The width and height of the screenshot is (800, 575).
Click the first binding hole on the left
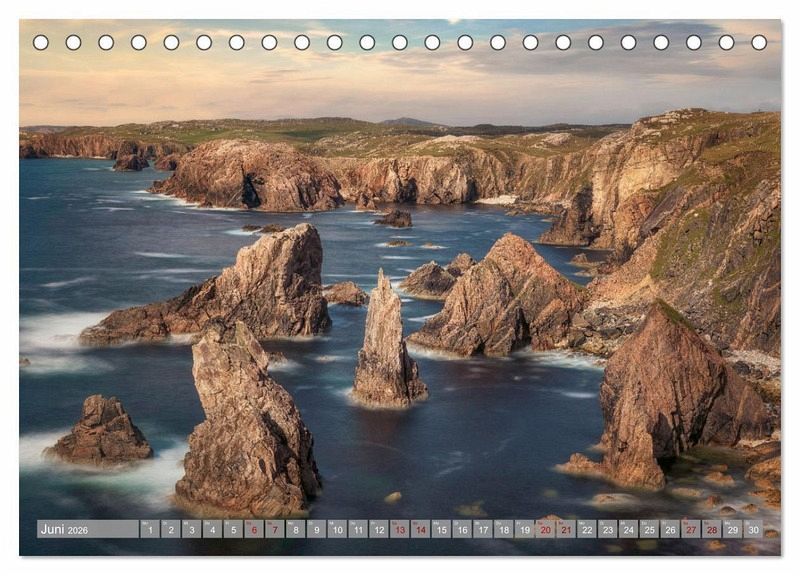coord(41,42)
